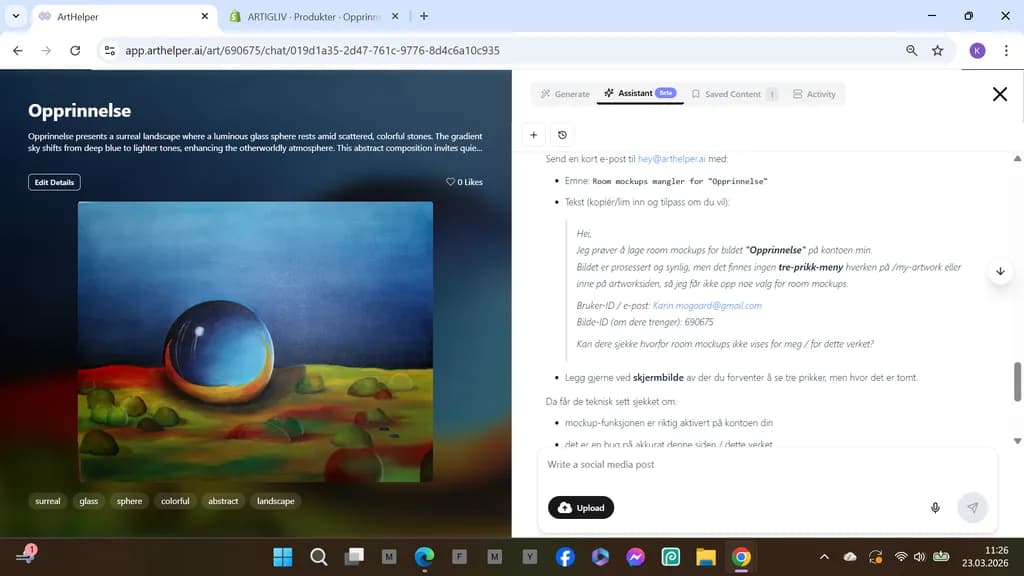Viewport: 1024px width, 576px height.
Task: Click Edit Details for Opprinnelse
Action: tap(54, 182)
